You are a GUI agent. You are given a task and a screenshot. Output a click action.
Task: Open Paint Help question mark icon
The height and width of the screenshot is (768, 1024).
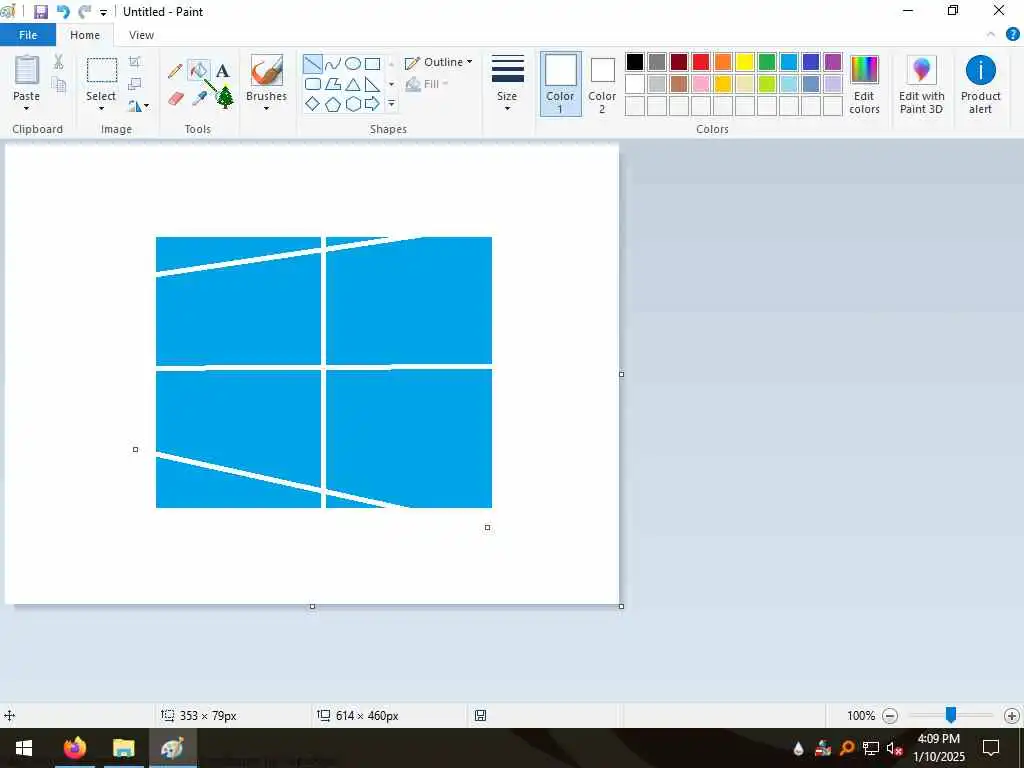[1013, 35]
